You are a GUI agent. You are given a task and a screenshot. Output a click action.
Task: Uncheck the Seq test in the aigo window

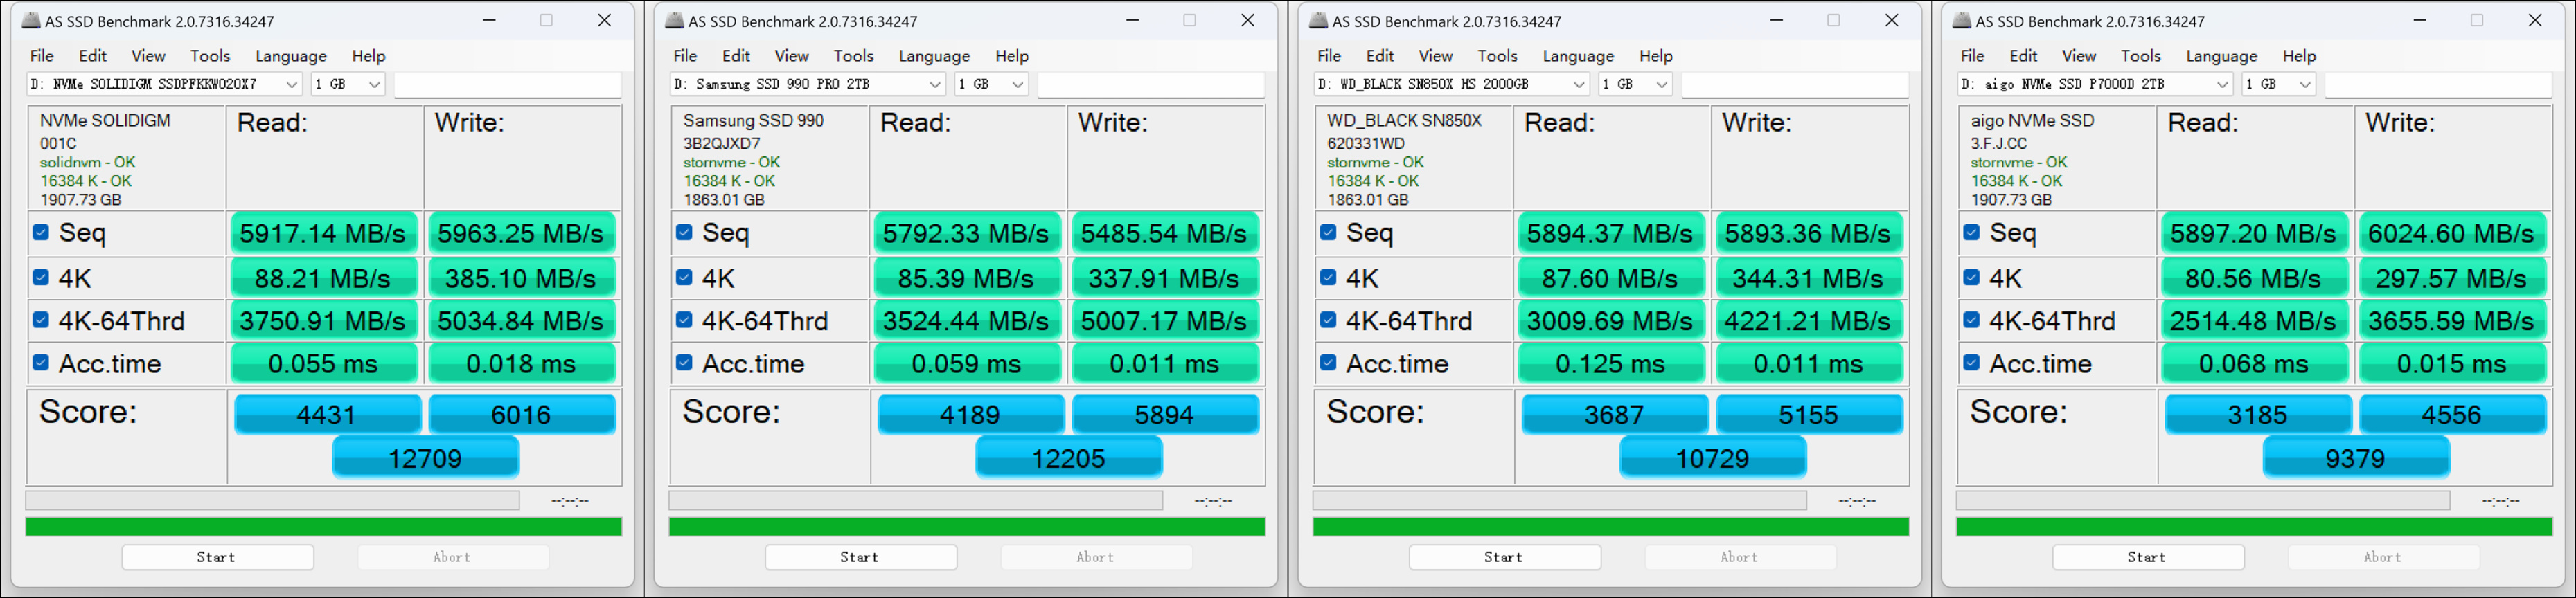tap(1971, 232)
